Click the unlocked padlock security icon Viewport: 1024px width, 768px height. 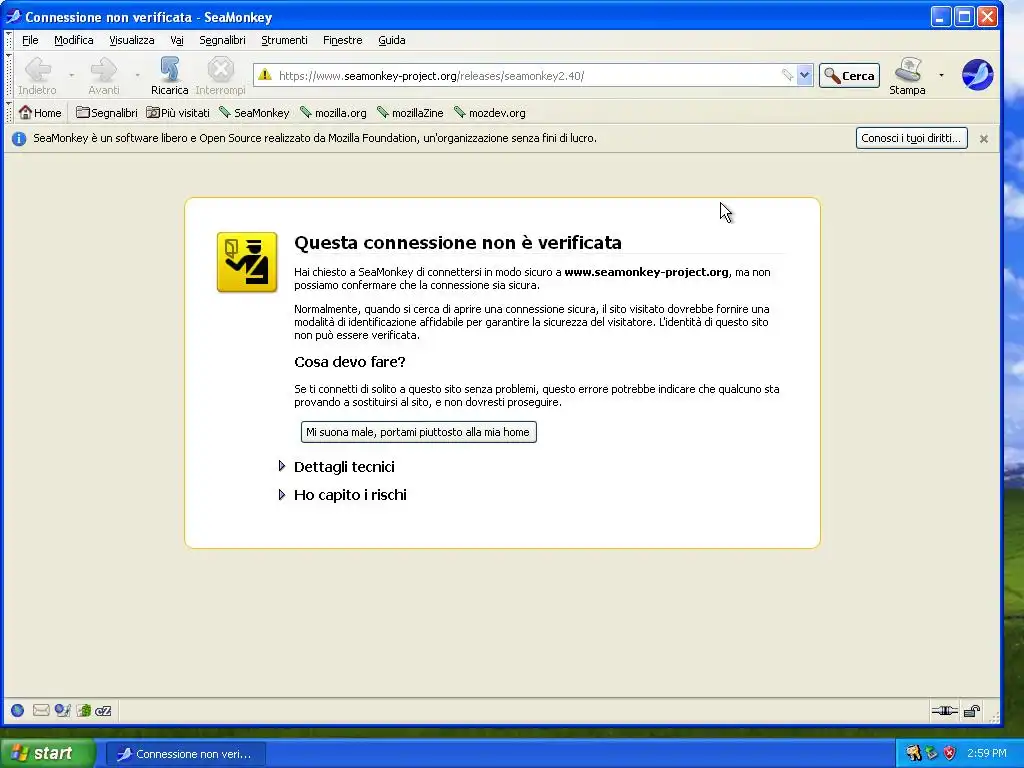(x=972, y=711)
